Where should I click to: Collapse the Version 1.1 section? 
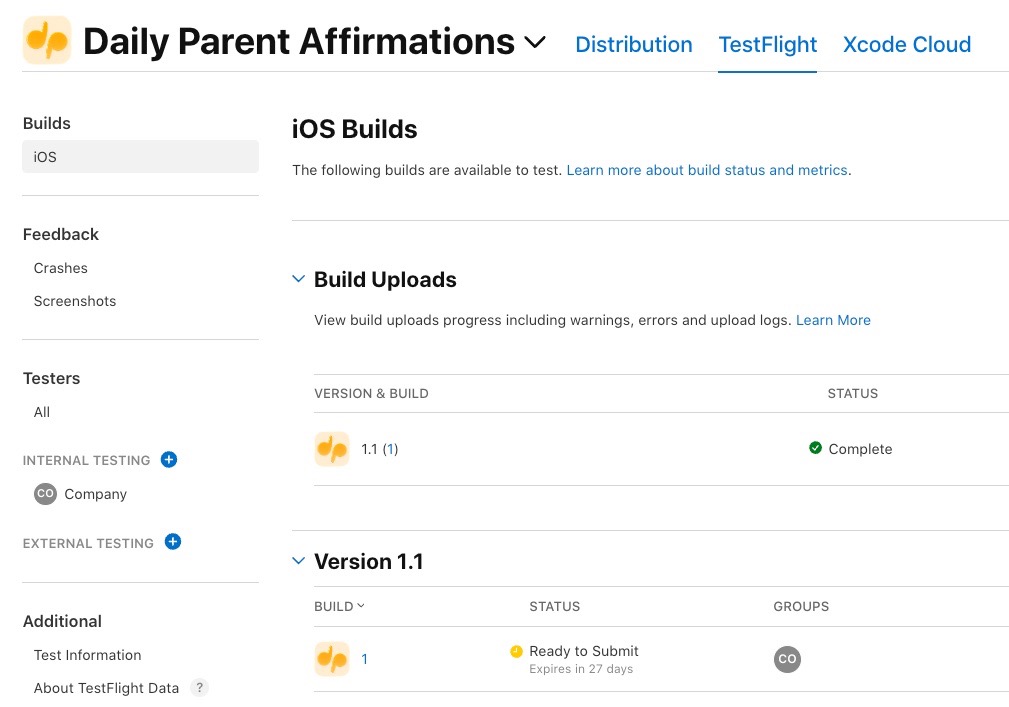point(297,560)
